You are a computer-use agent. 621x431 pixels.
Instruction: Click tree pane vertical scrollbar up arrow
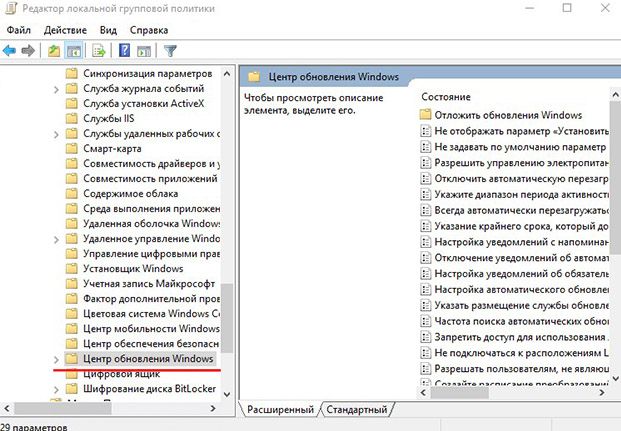click(x=227, y=74)
